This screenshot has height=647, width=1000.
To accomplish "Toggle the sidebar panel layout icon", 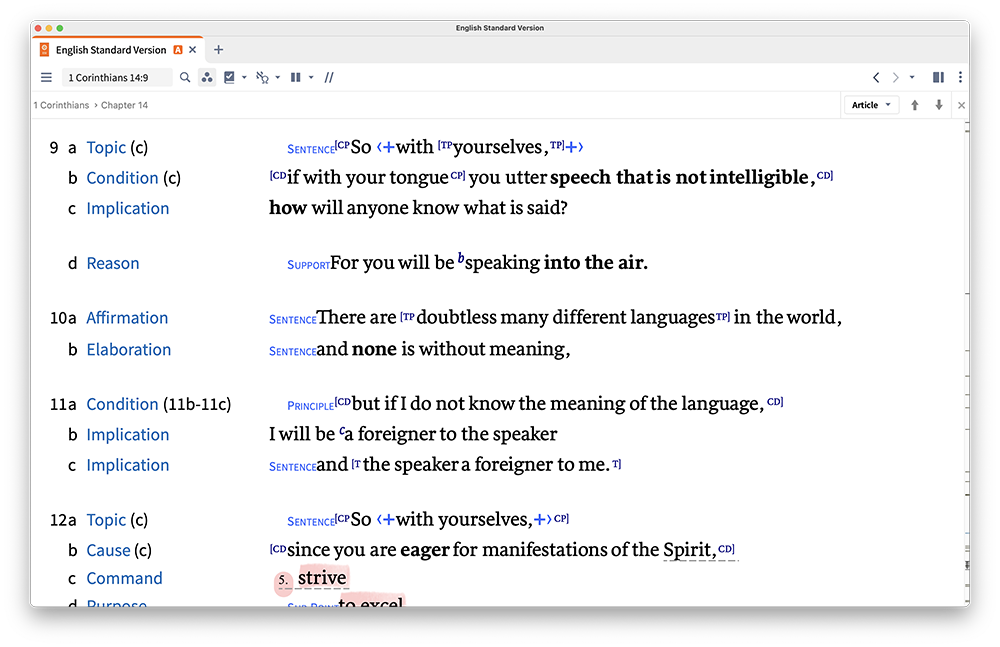I will (x=938, y=78).
